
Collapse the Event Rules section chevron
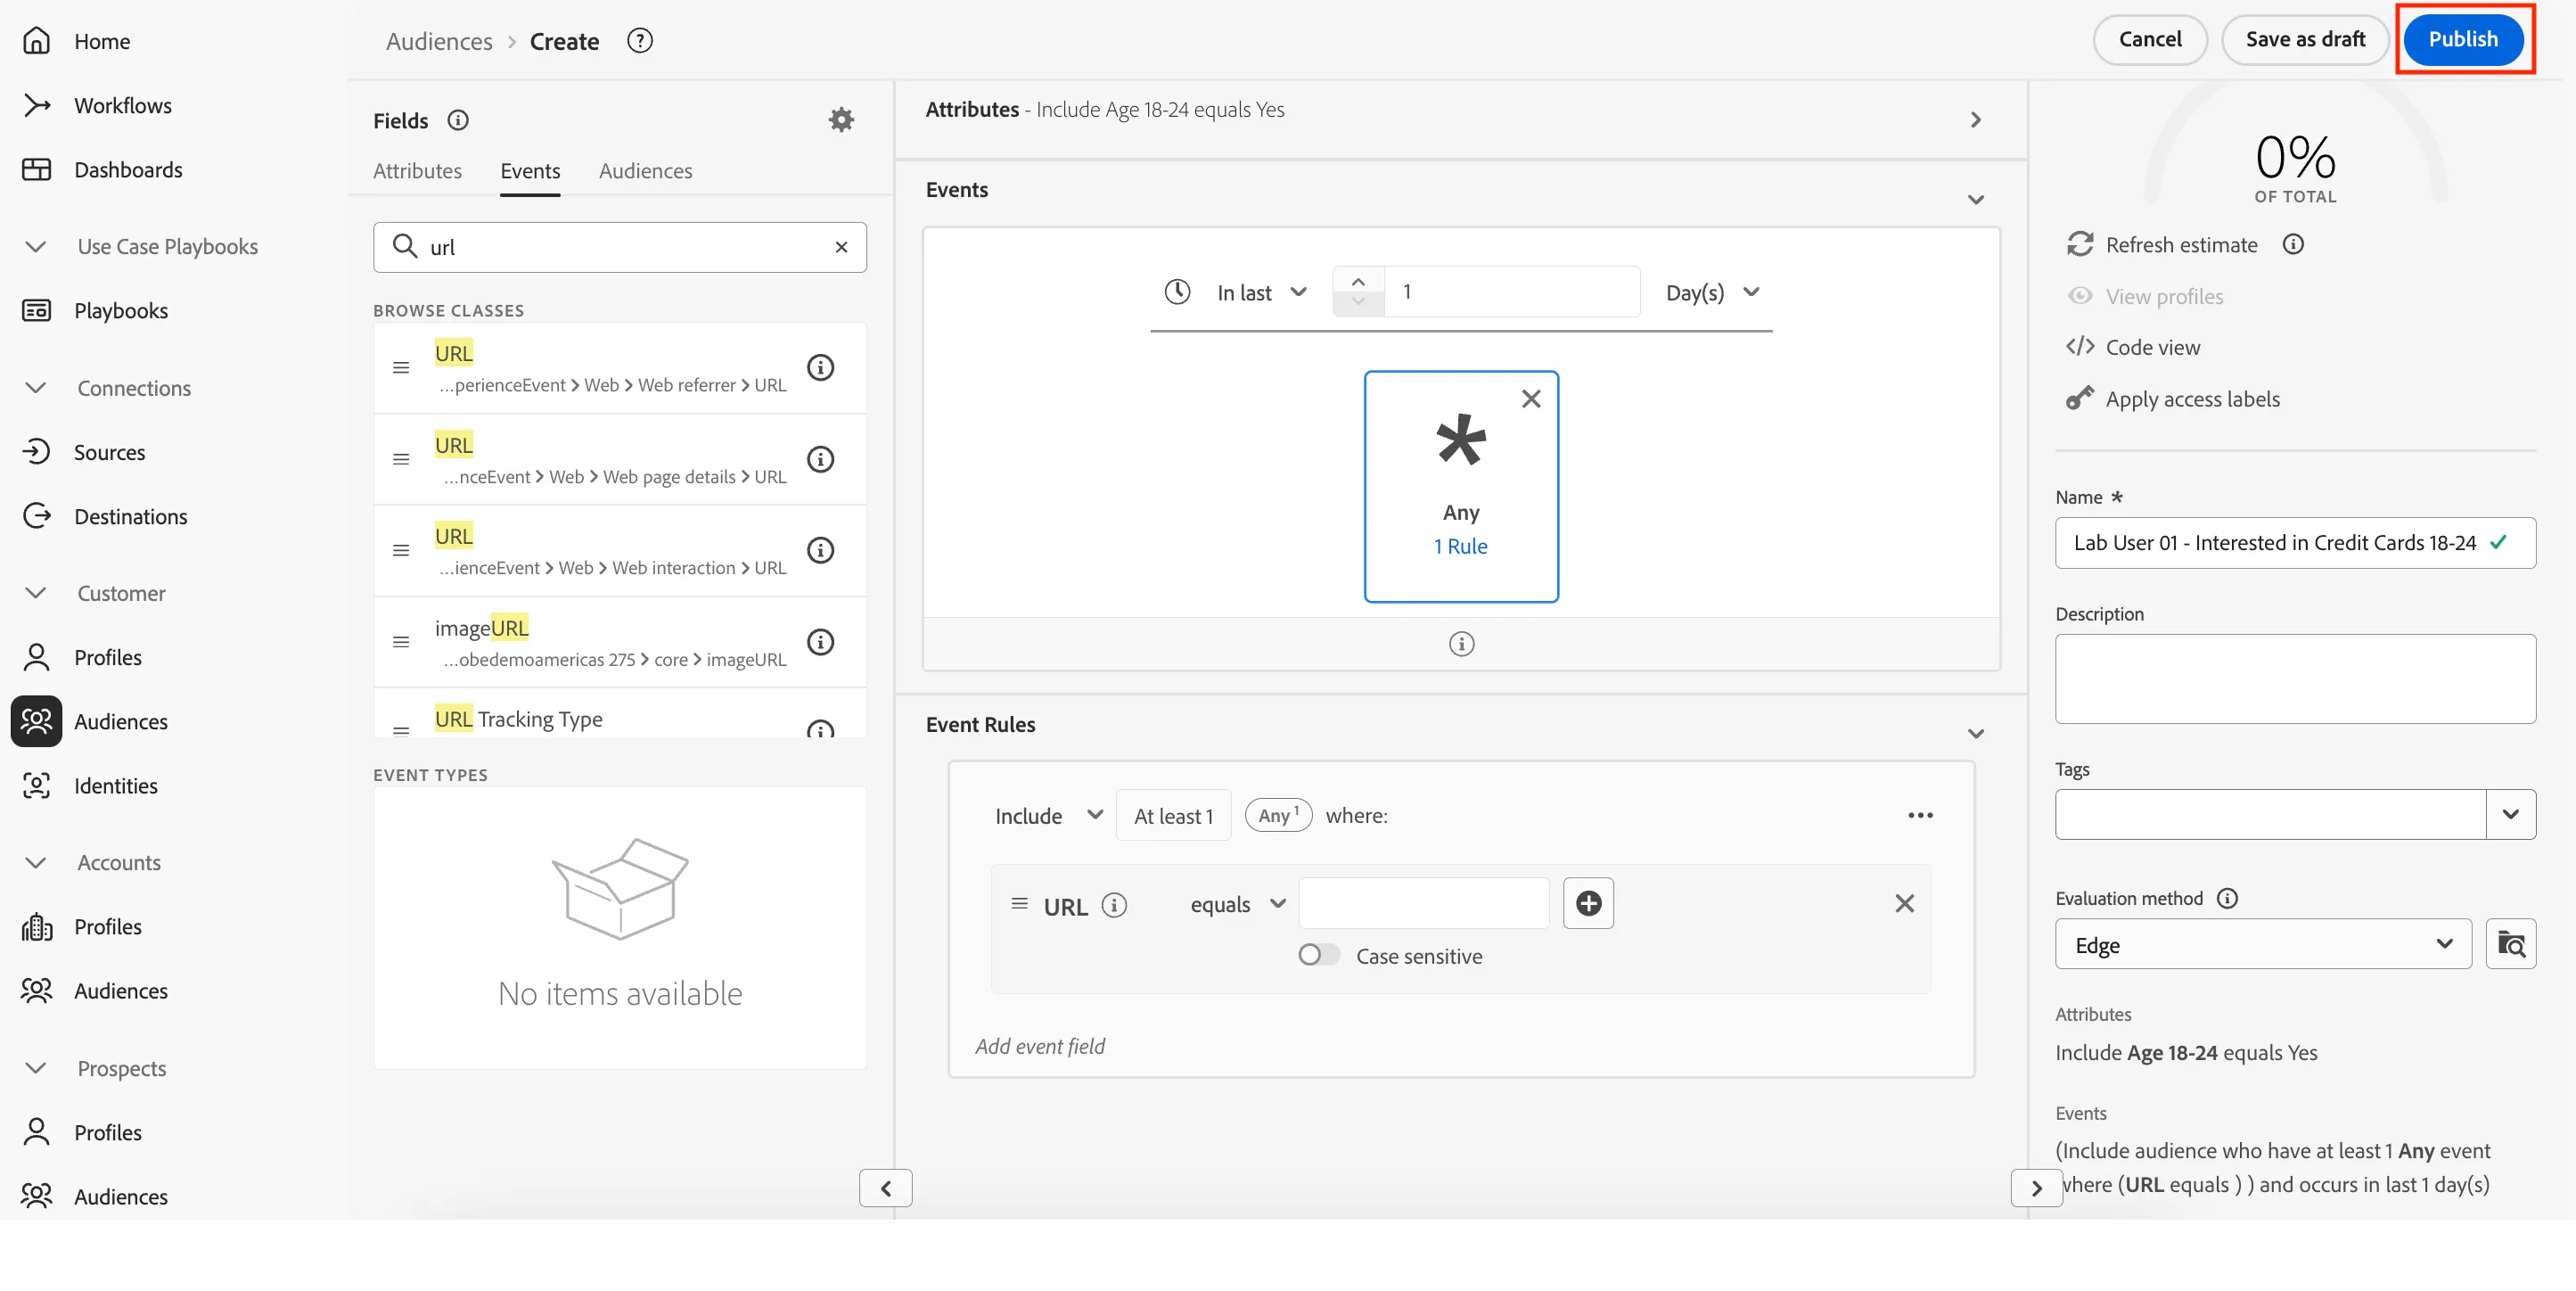[x=1975, y=734]
